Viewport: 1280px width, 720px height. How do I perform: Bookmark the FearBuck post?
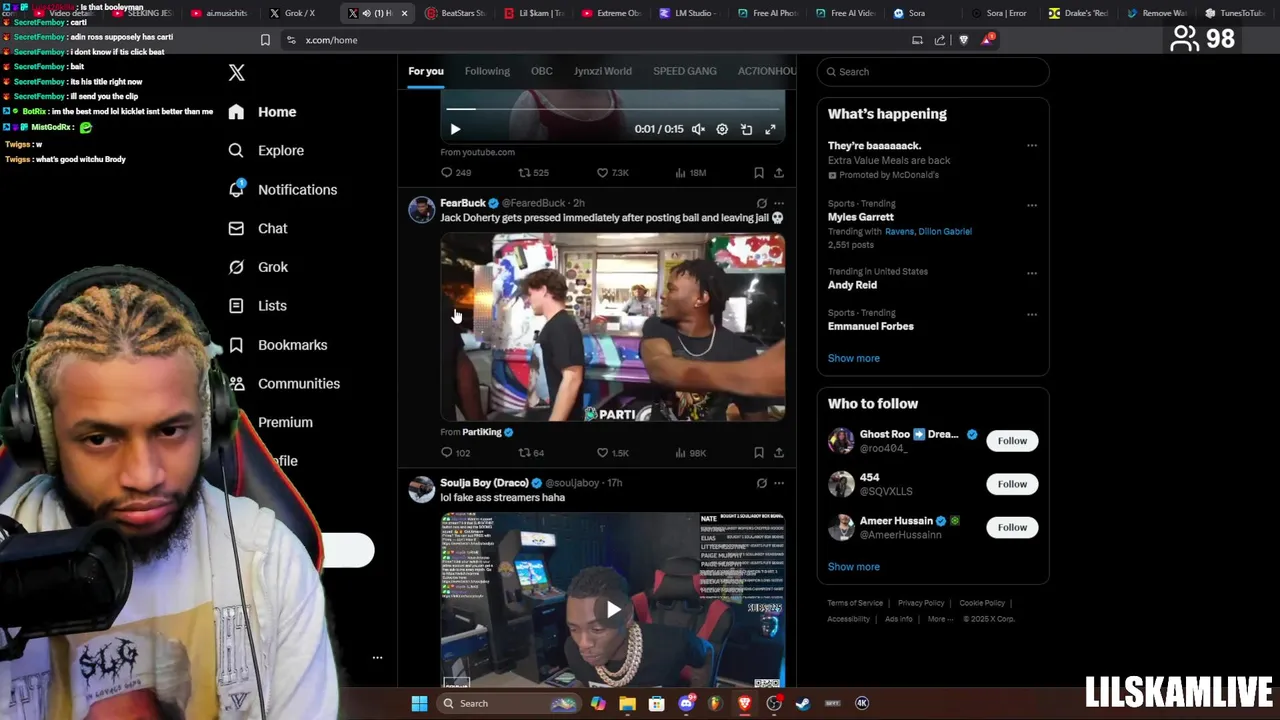(x=759, y=452)
